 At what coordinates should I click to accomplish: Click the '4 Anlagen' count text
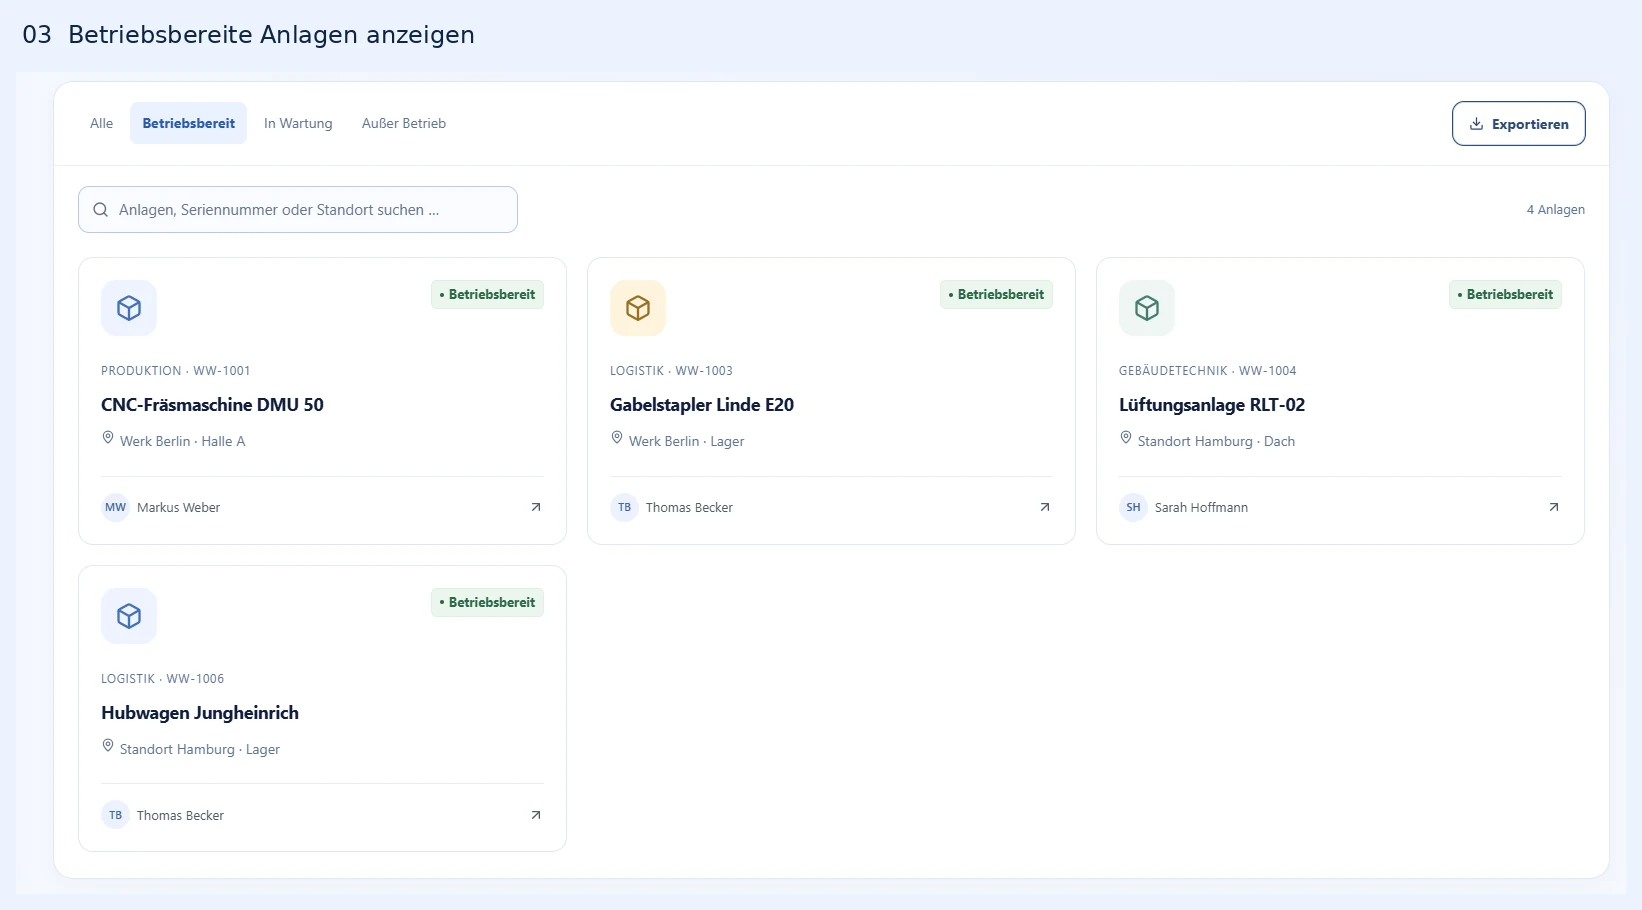[1556, 210]
